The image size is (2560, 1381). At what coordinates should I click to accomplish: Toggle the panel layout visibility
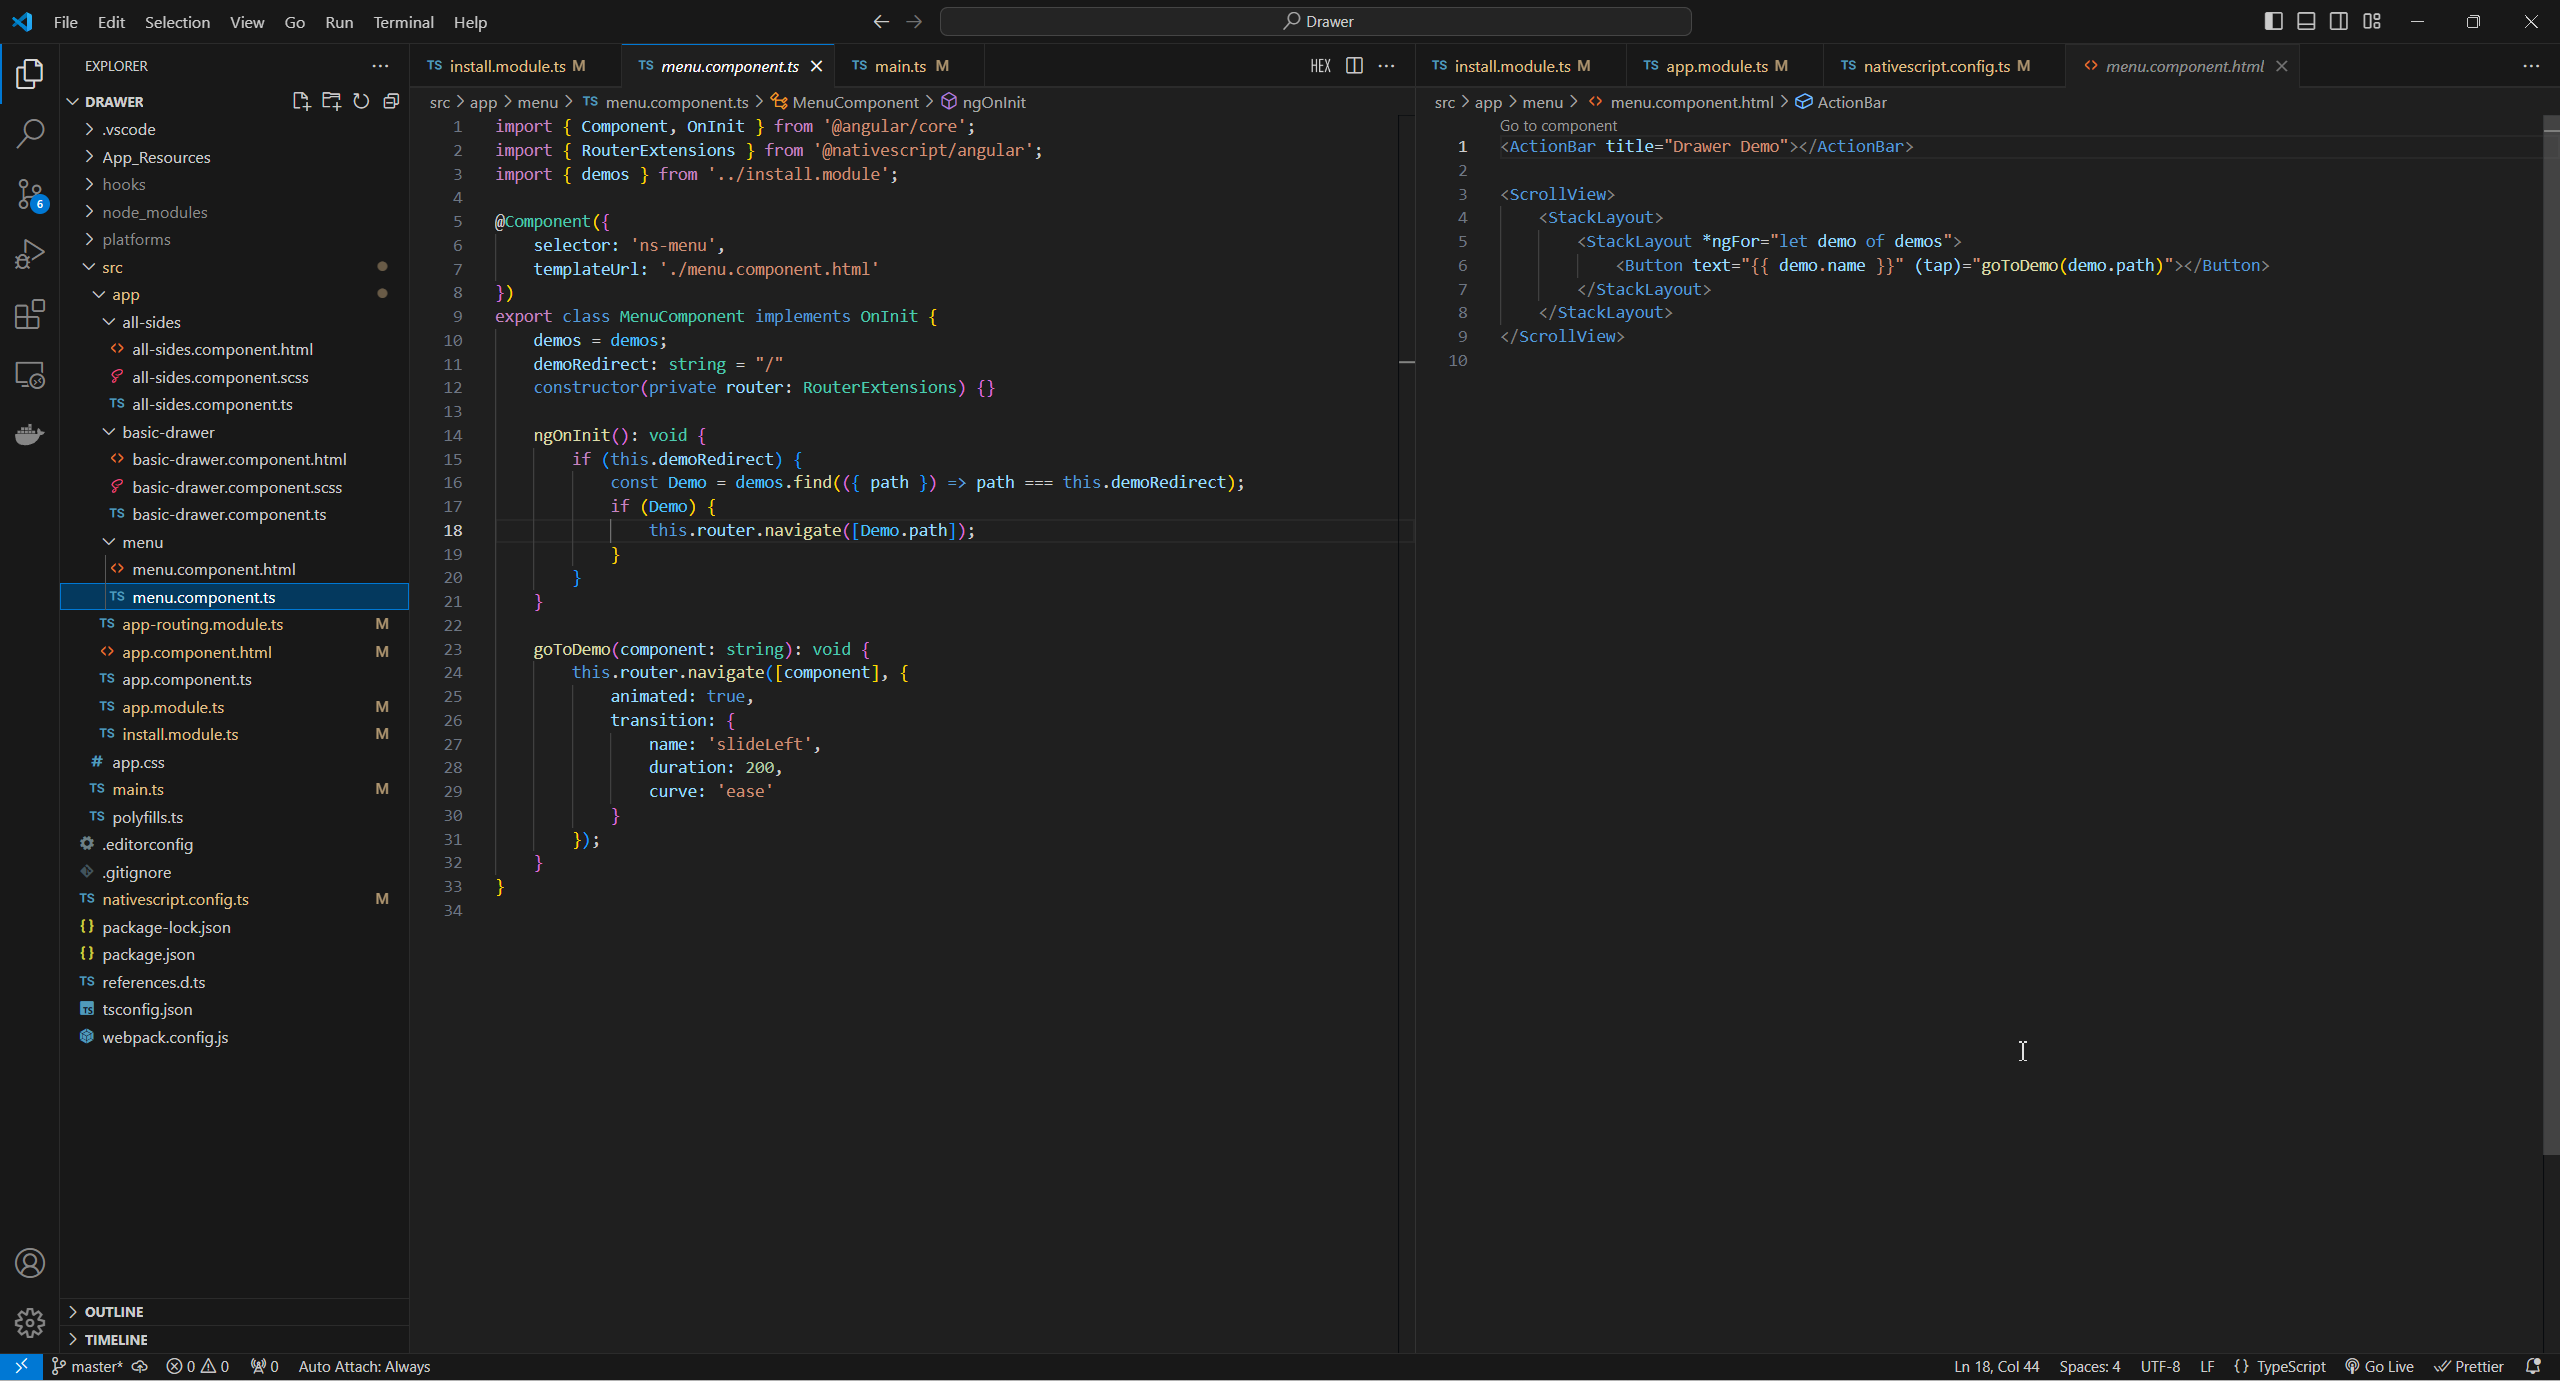2306,21
